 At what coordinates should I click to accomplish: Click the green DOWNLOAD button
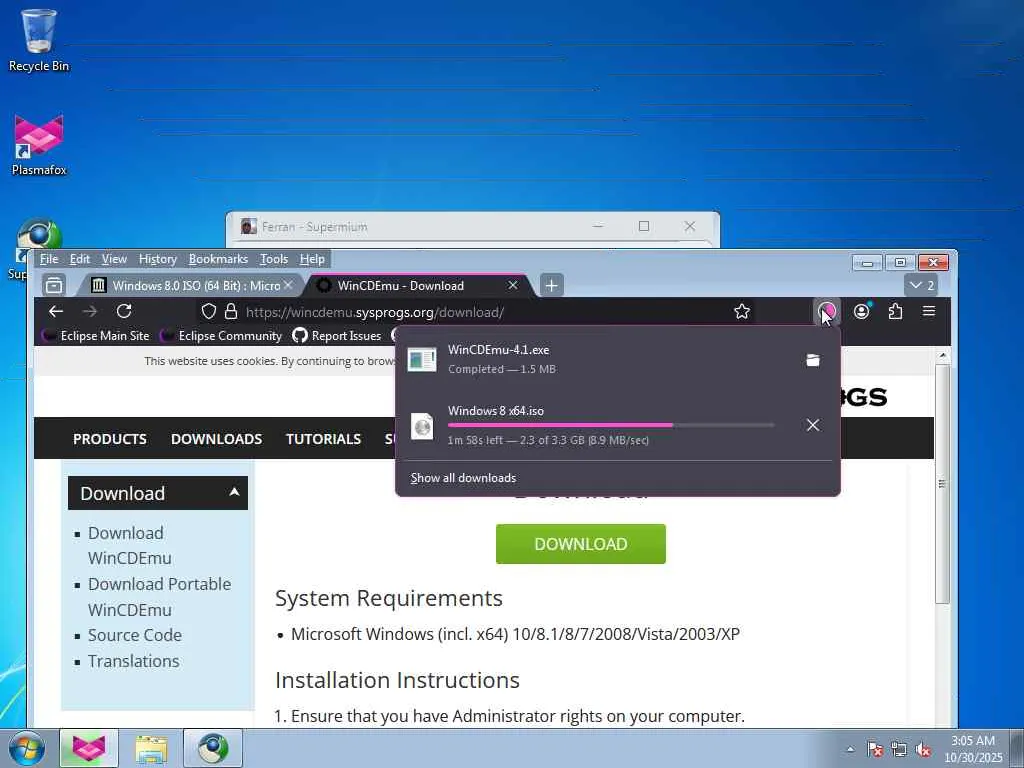581,544
